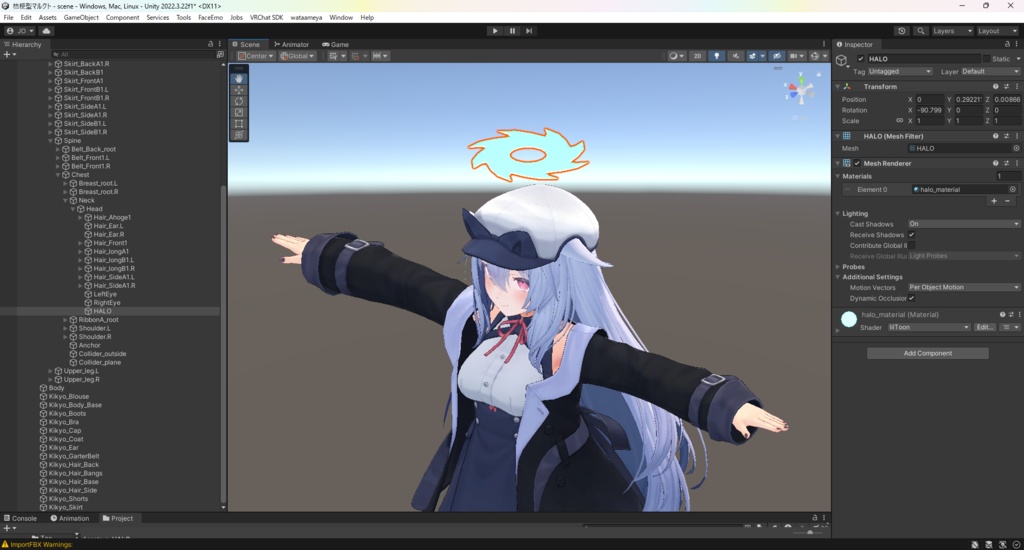Screen dimensions: 1024x550
Task: Open material picker for halo_material
Action: pos(1013,189)
